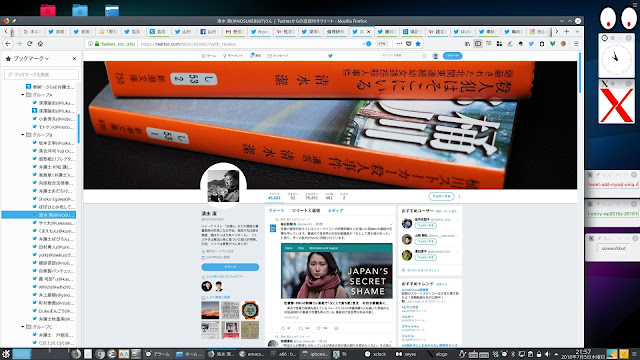The height and width of the screenshot is (360, 640).
Task: Collapse the グループB bookmark folder
Action: click(23, 135)
